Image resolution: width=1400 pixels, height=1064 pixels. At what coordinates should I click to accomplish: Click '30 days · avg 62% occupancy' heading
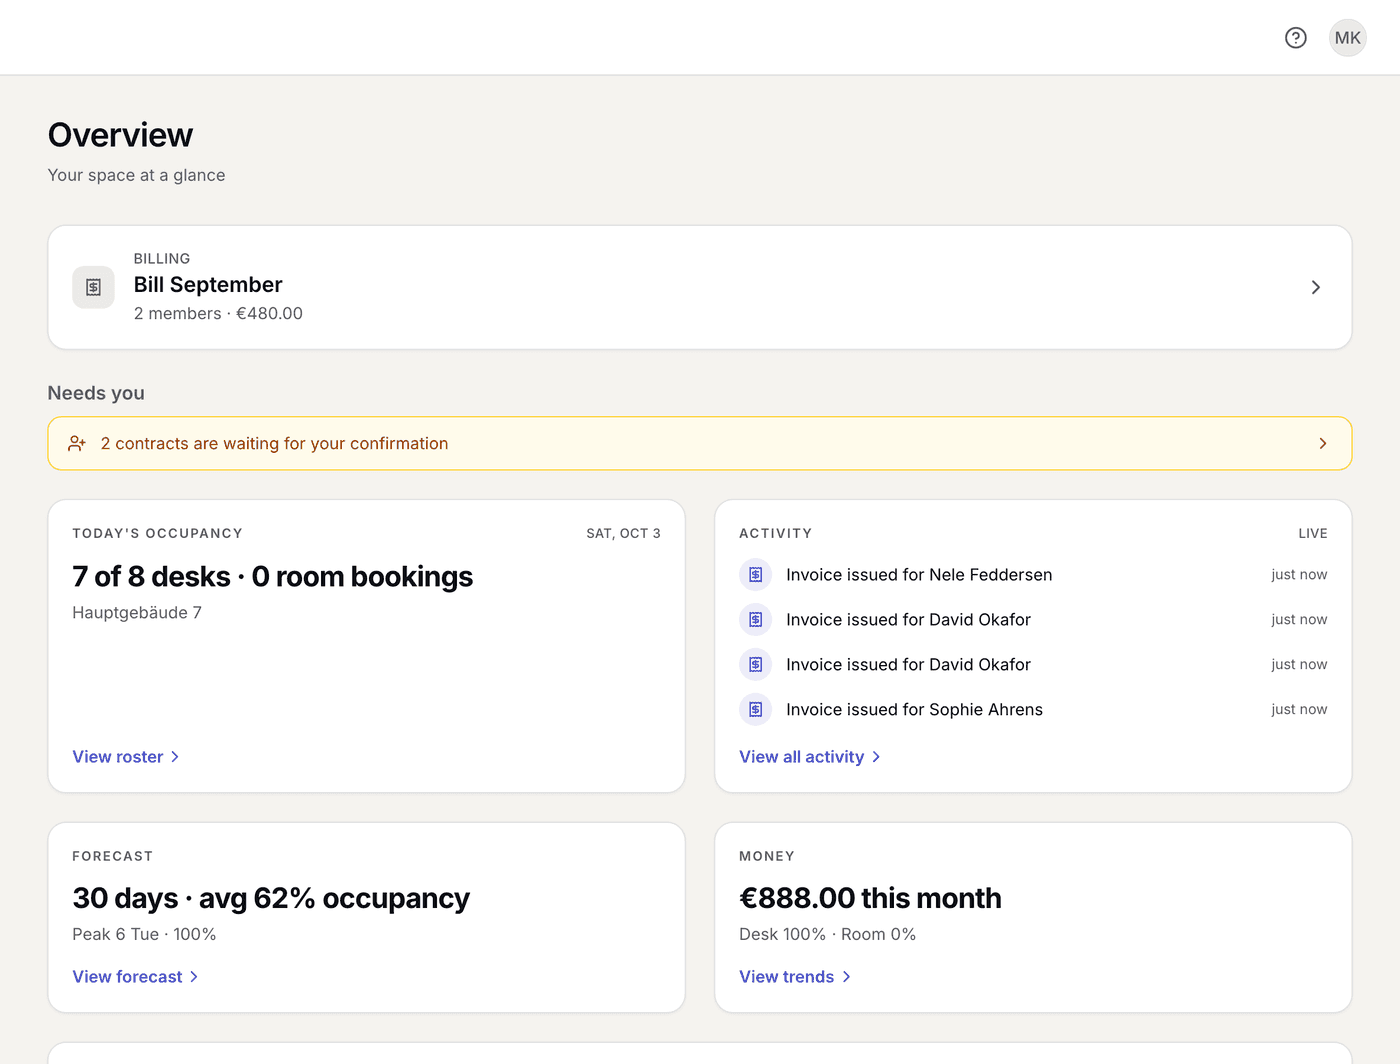click(271, 899)
